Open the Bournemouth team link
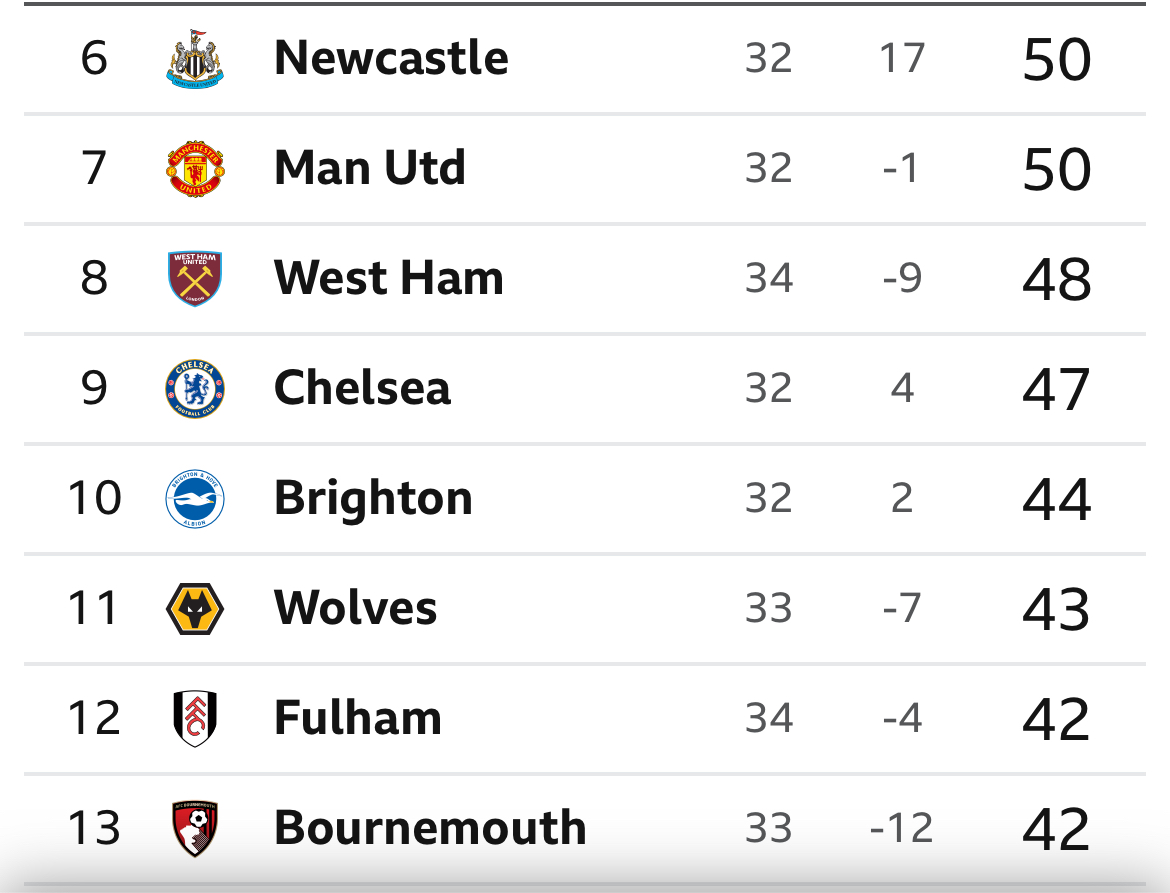Image resolution: width=1170 pixels, height=893 pixels. pos(431,828)
